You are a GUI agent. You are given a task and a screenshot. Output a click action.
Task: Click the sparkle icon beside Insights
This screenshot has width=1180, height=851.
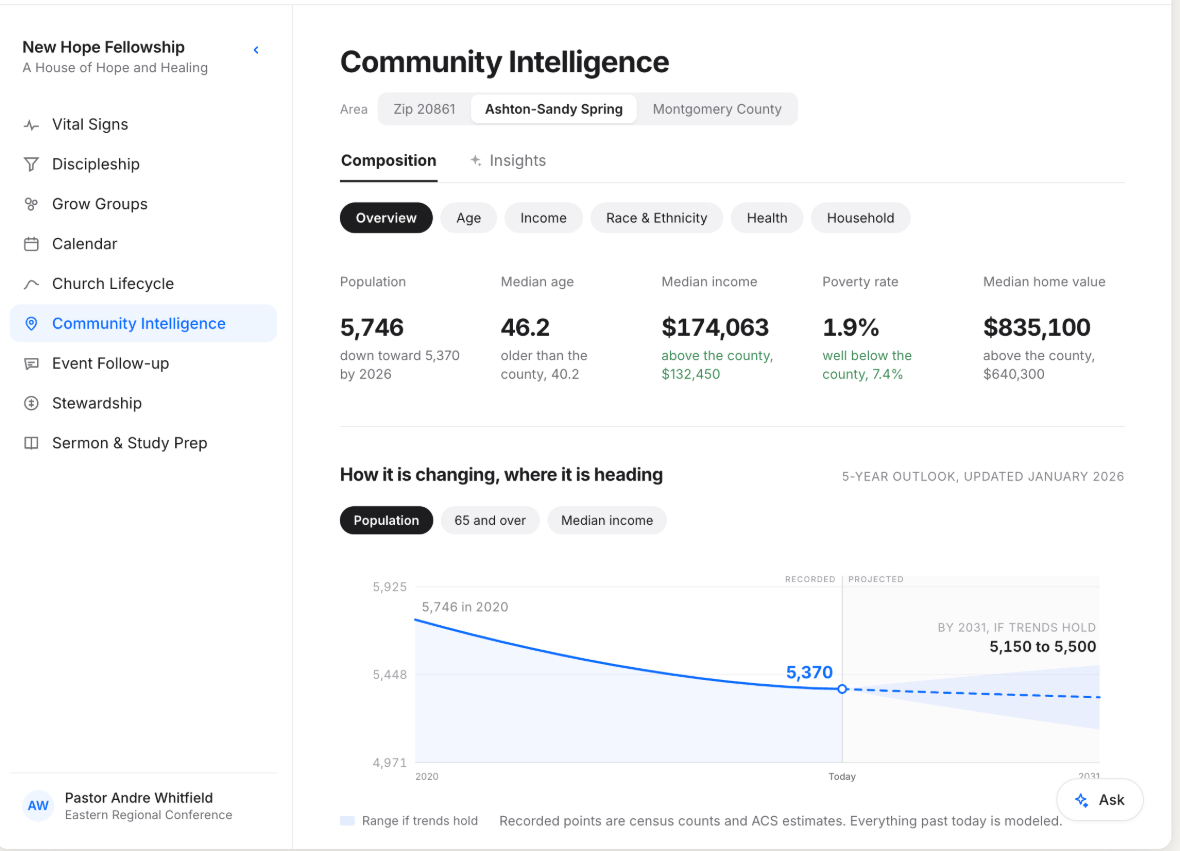tap(476, 160)
